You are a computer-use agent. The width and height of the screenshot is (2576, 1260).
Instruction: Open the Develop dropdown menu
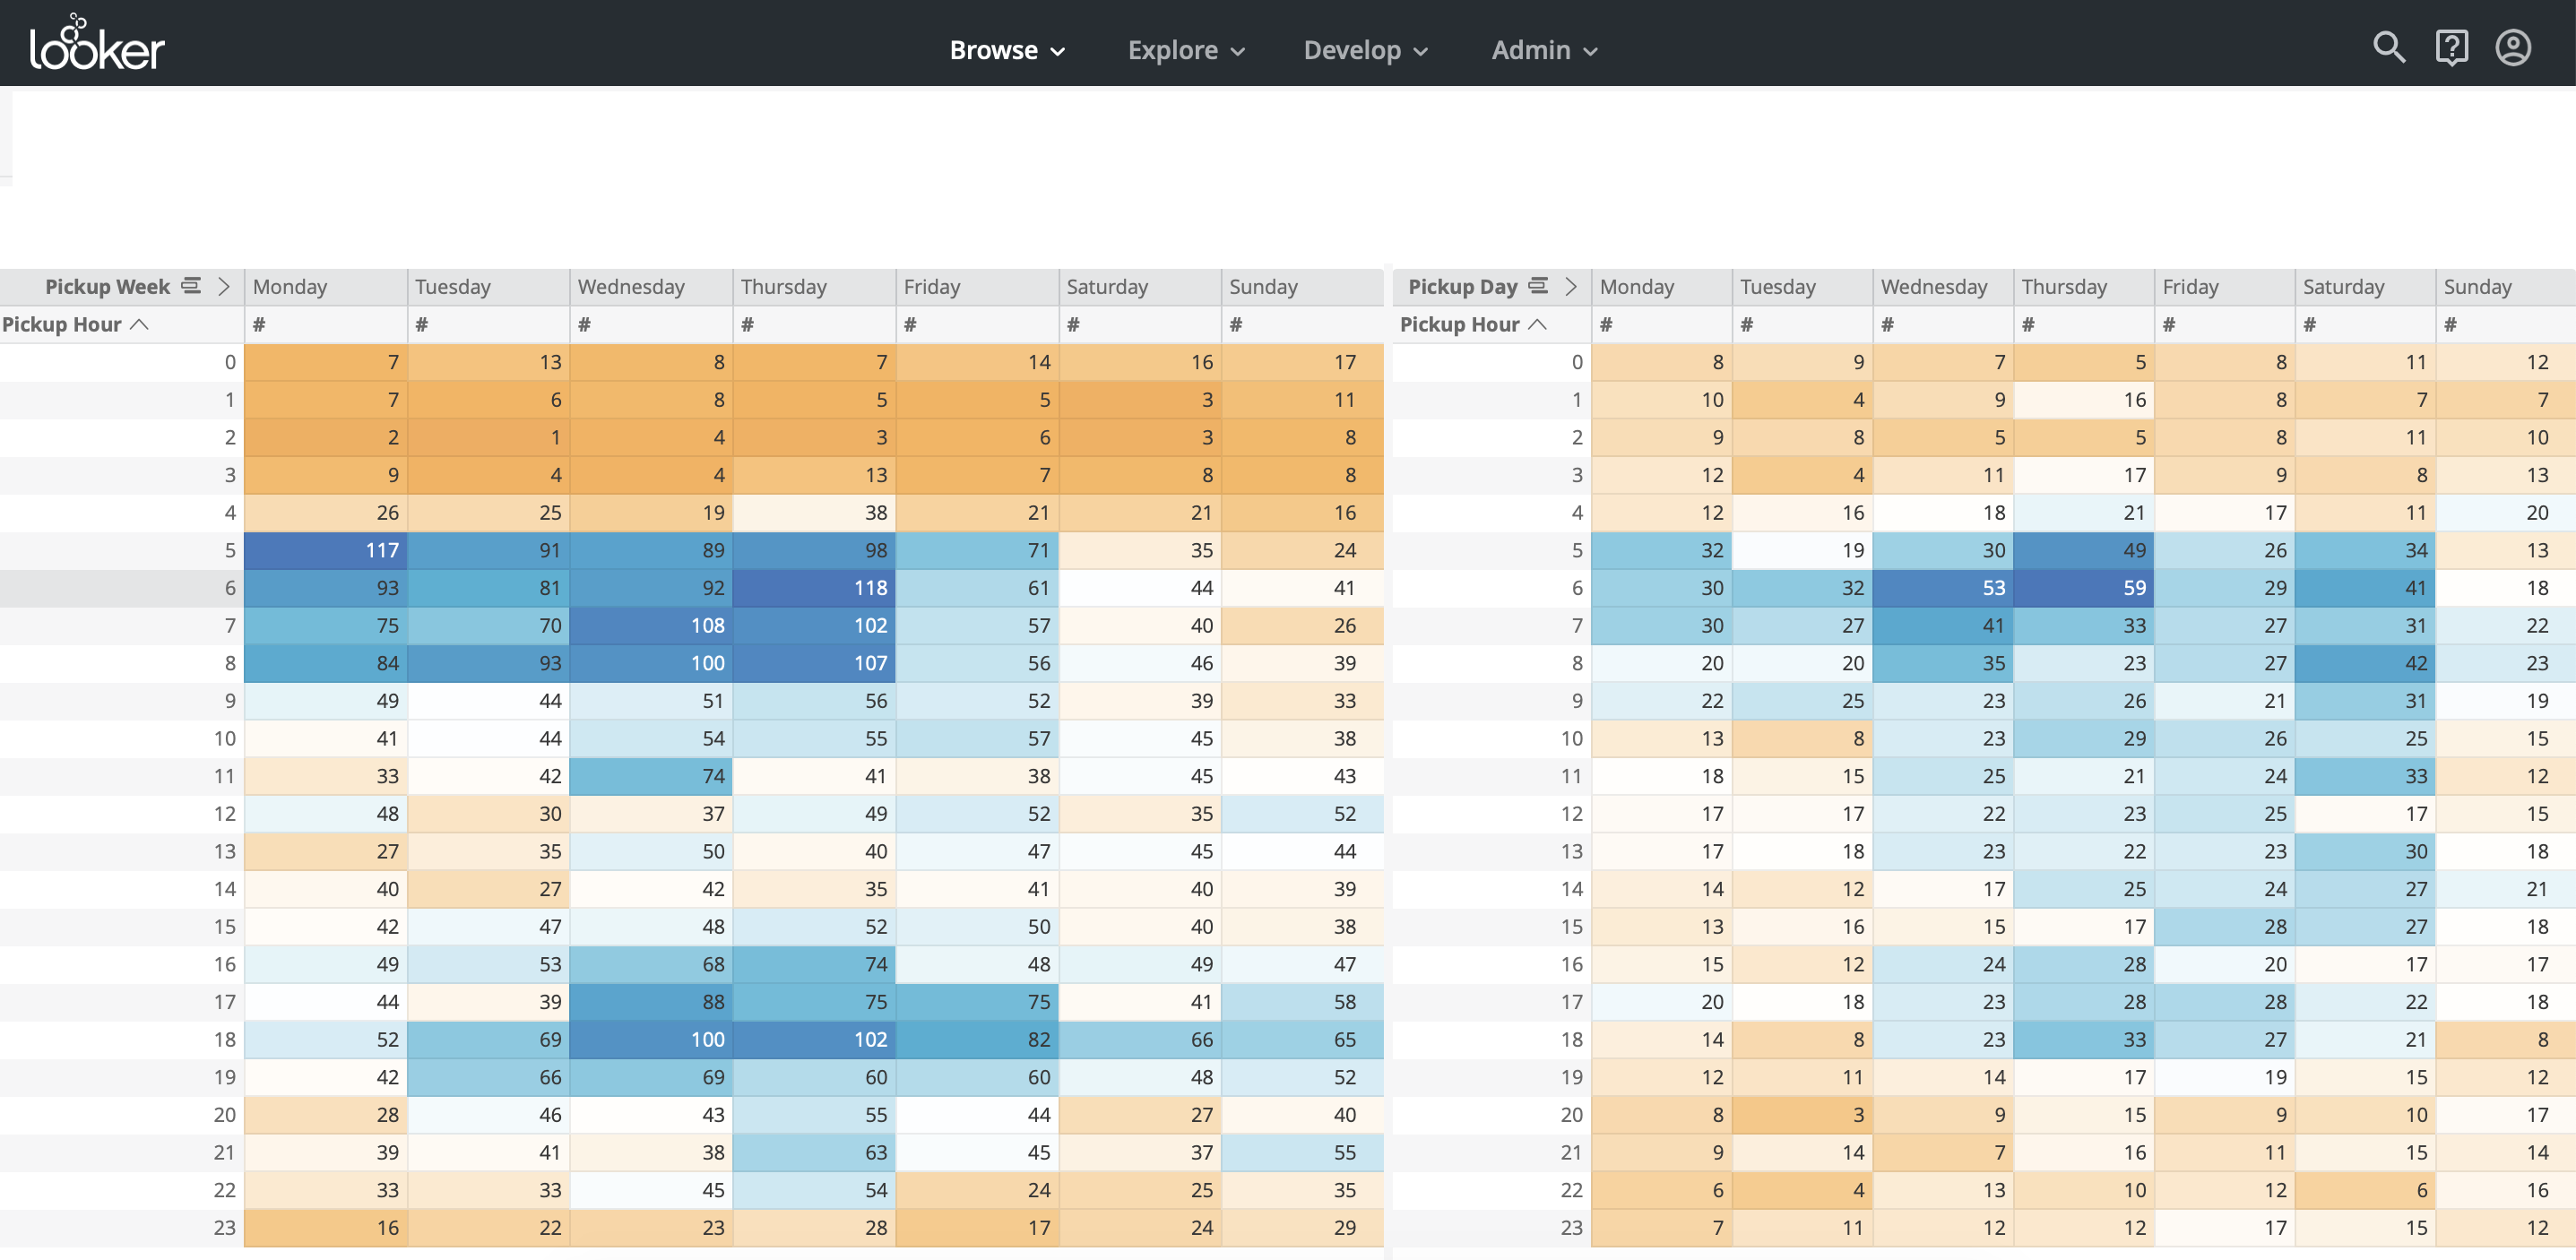point(1365,50)
